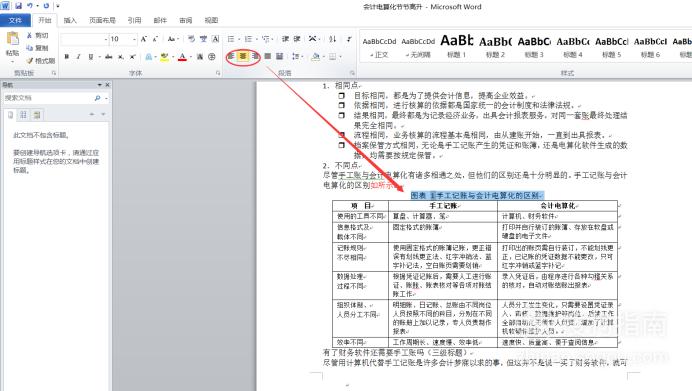Activate the Format Painter 格式刷
The height and width of the screenshot is (391, 692).
[40, 60]
